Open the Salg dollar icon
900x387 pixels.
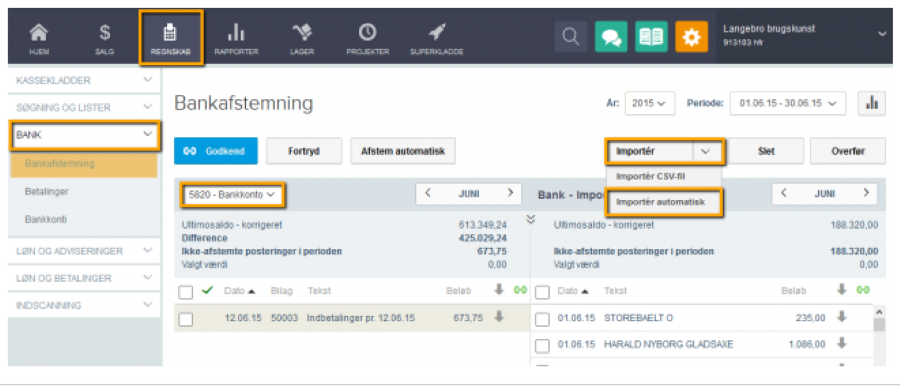tap(104, 33)
